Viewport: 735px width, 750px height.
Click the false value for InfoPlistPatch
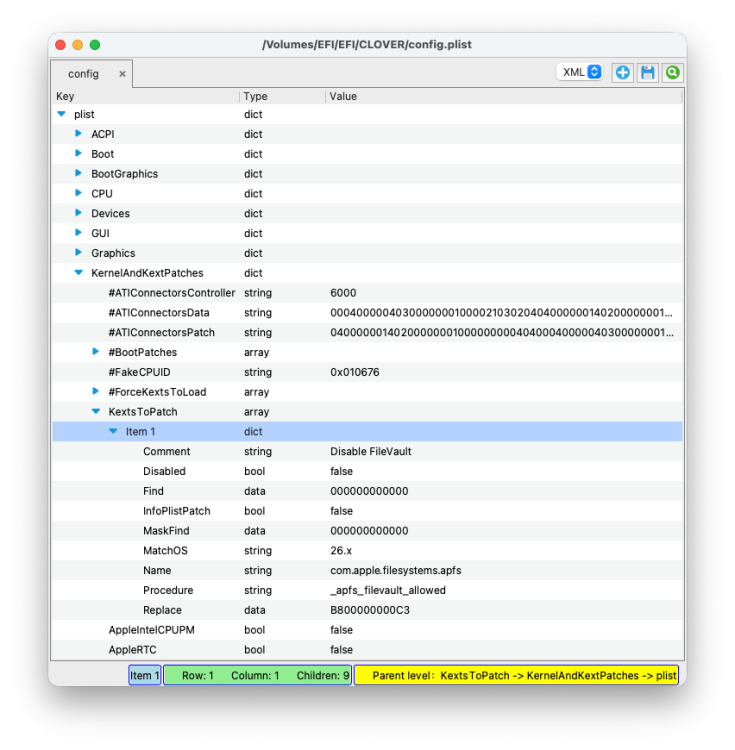coord(341,511)
